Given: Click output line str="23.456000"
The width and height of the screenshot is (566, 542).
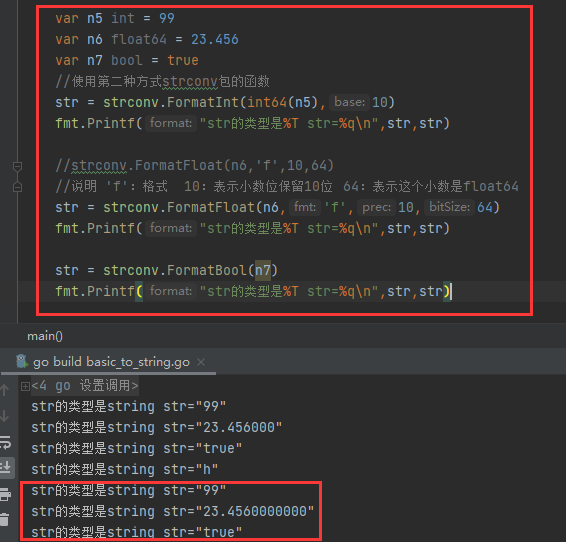Looking at the screenshot, I should [156, 428].
